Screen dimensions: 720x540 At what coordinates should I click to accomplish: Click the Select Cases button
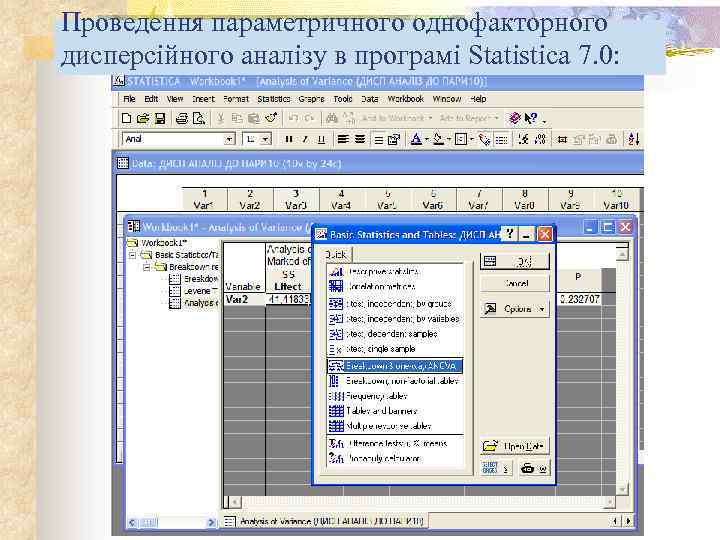click(496, 468)
